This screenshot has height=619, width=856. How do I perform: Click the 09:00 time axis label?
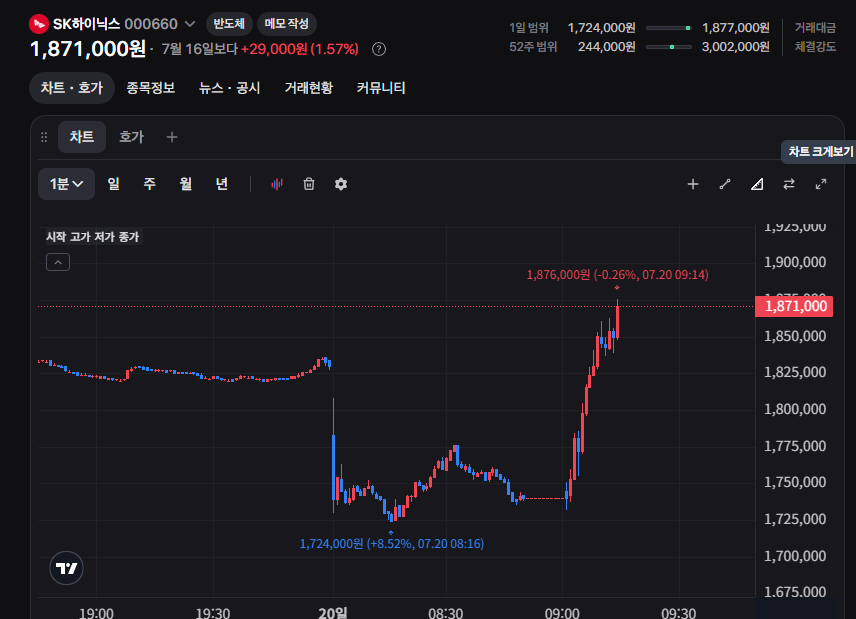(x=562, y=613)
